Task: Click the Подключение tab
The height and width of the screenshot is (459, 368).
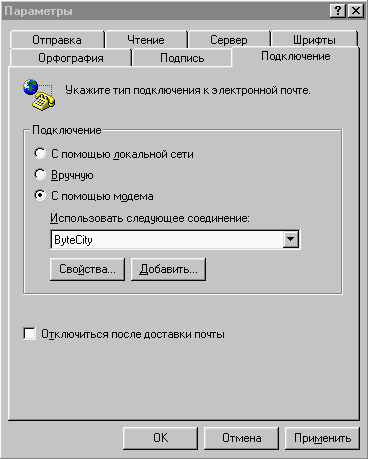Action: pos(296,56)
